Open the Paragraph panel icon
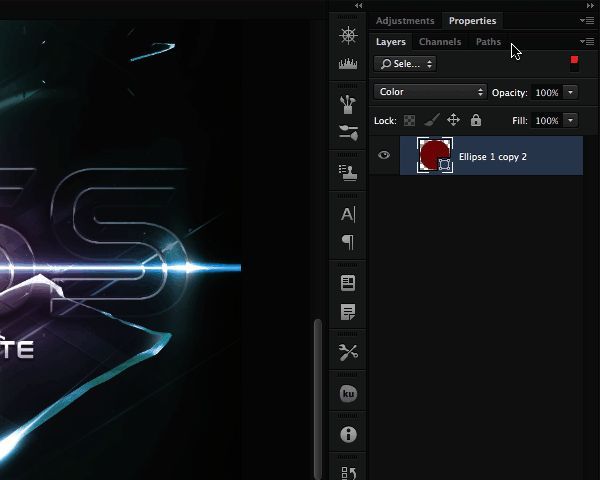Viewport: 600px width, 480px height. (348, 241)
